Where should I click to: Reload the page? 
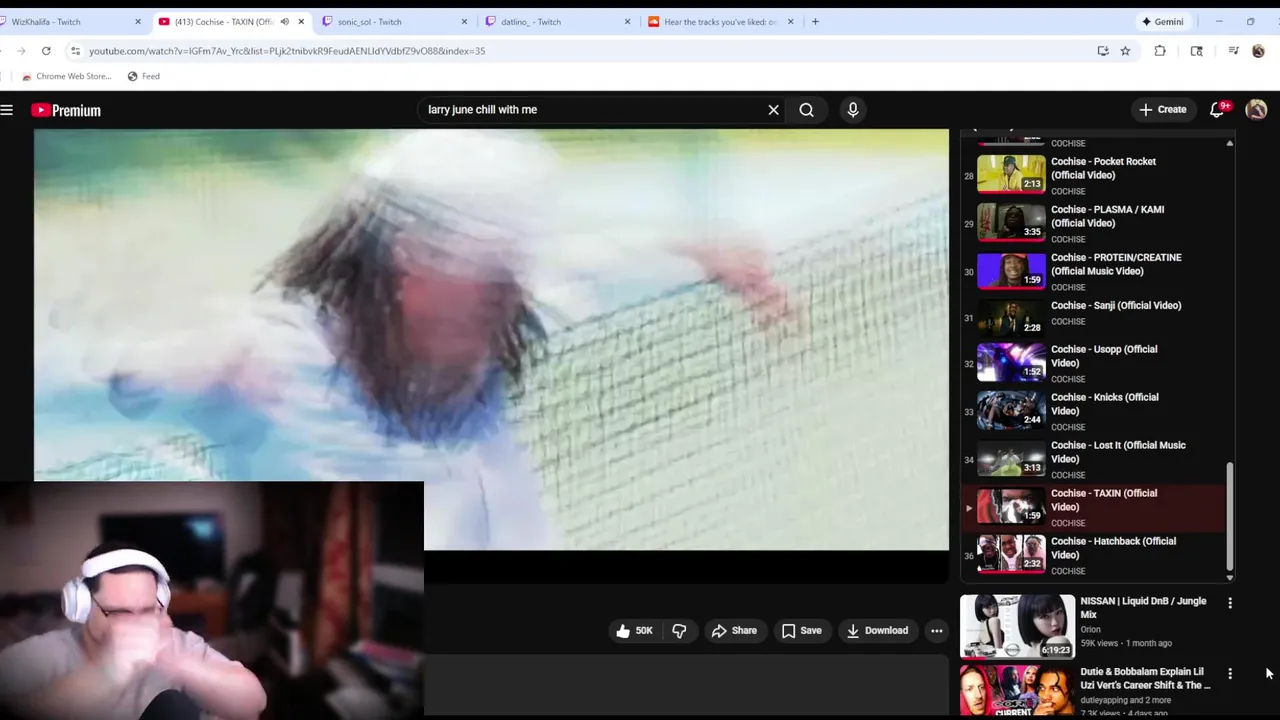click(46, 51)
